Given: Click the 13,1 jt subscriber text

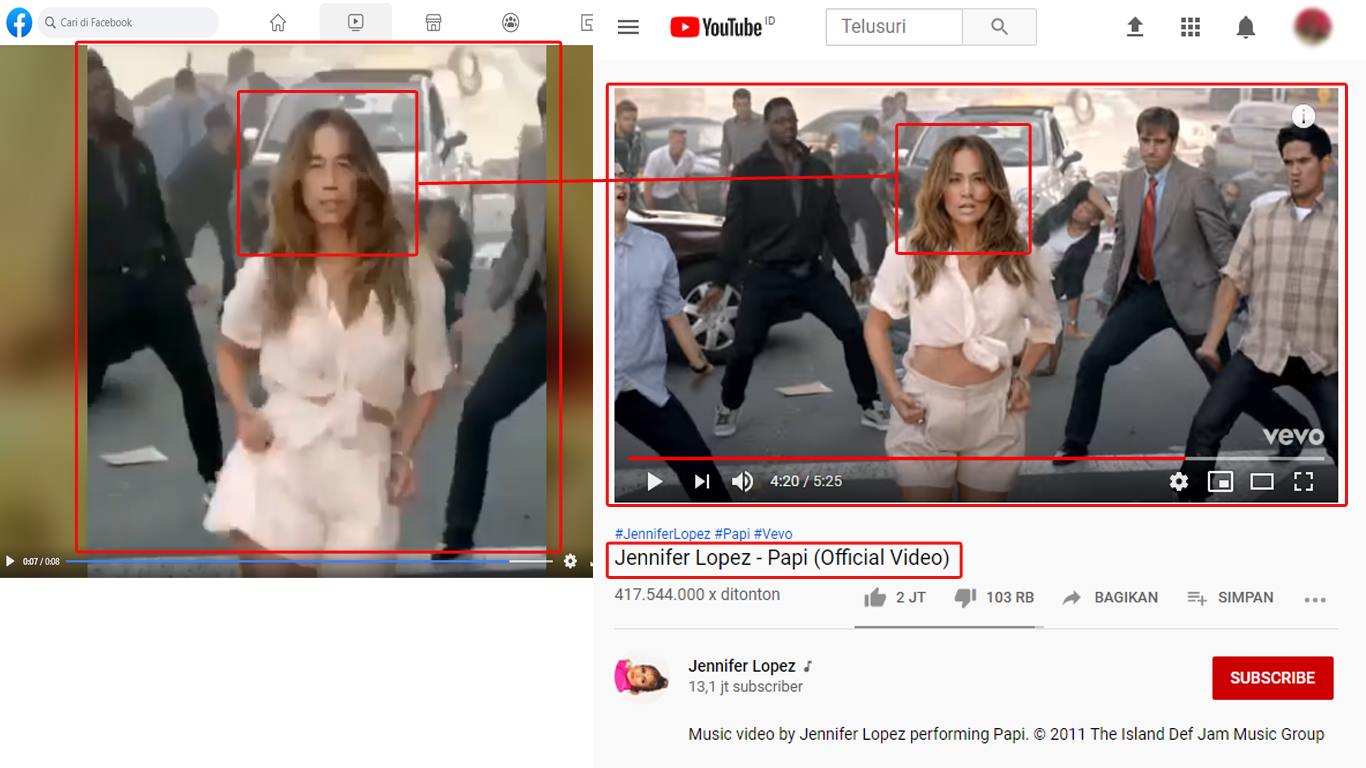Looking at the screenshot, I should tap(745, 687).
